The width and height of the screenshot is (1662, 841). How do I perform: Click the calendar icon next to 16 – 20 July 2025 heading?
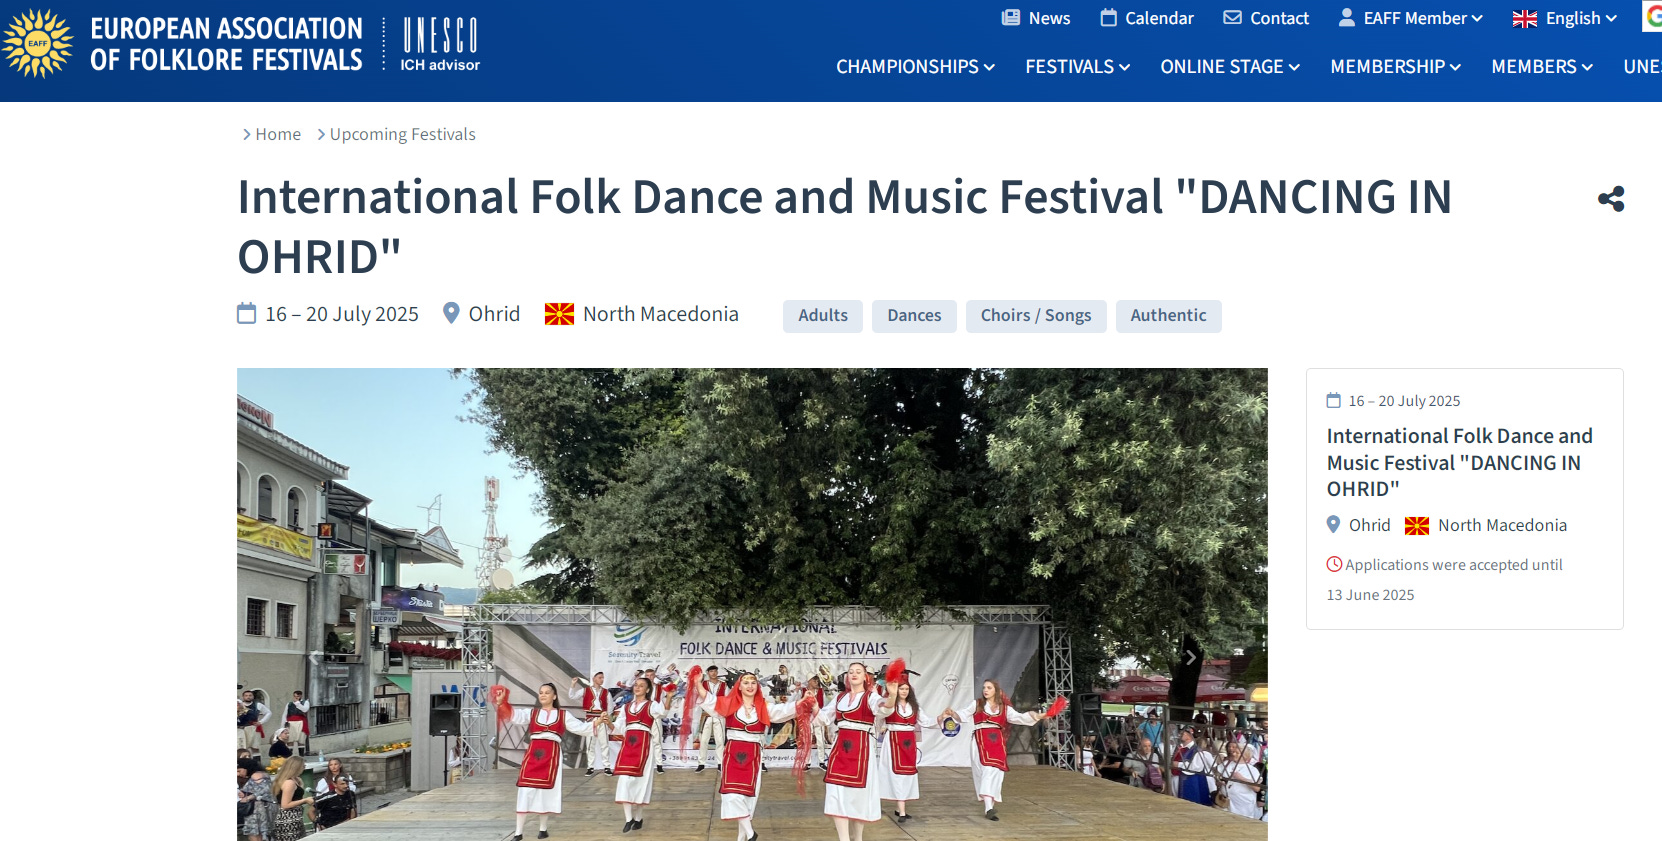(x=246, y=314)
